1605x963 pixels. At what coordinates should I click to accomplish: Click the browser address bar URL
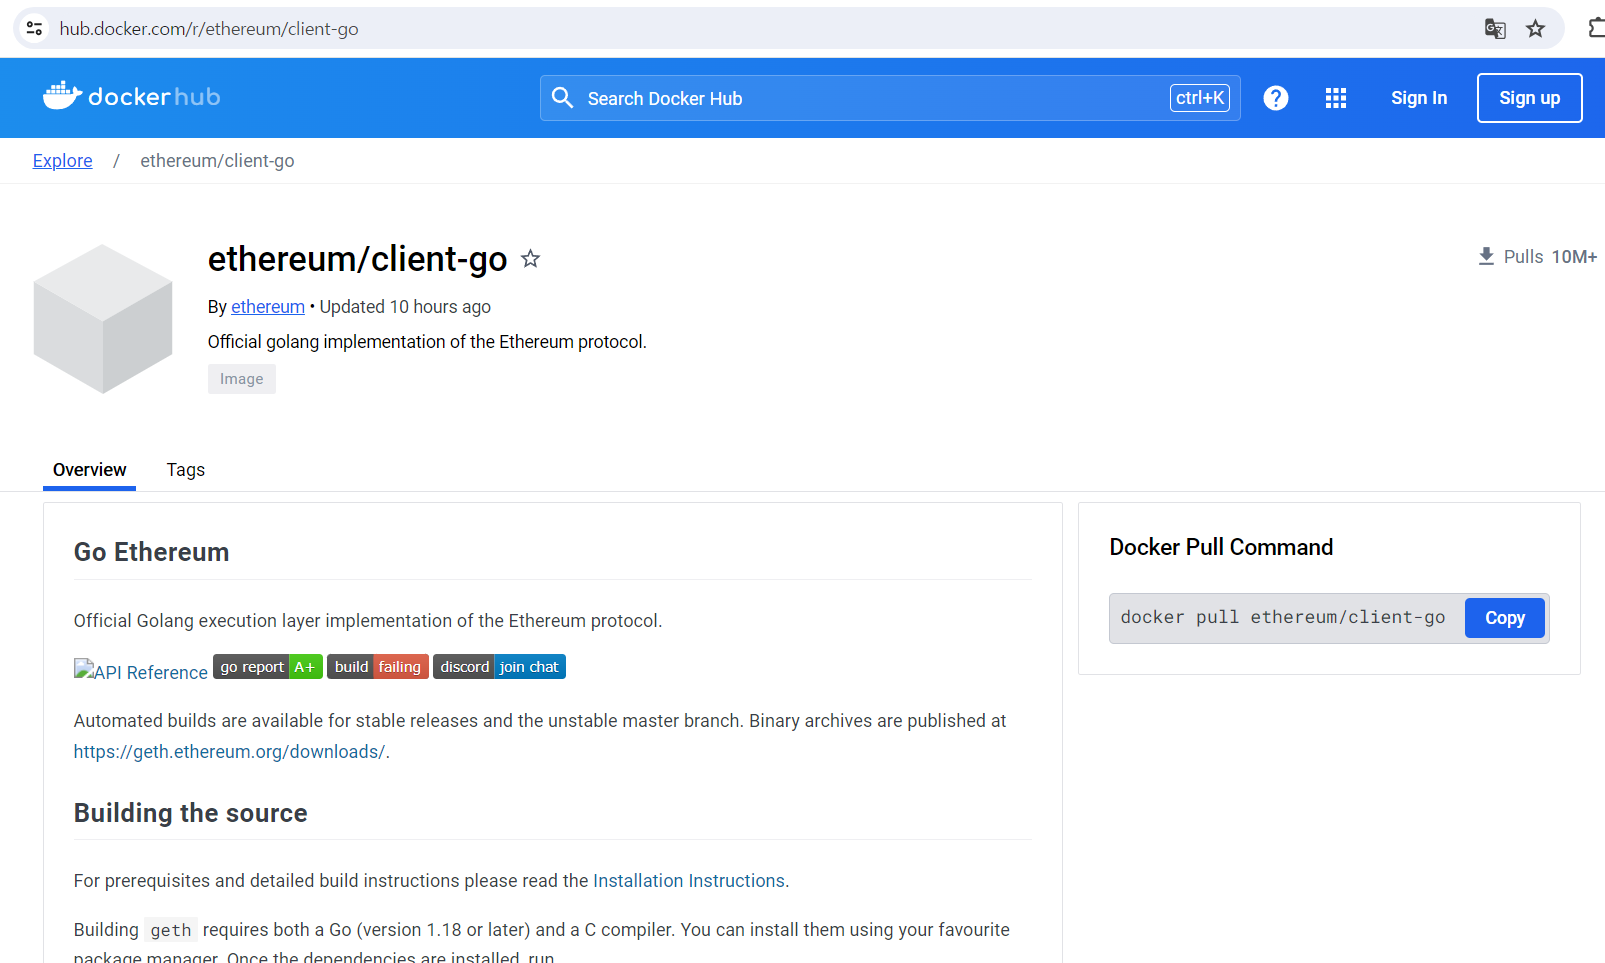click(x=209, y=29)
